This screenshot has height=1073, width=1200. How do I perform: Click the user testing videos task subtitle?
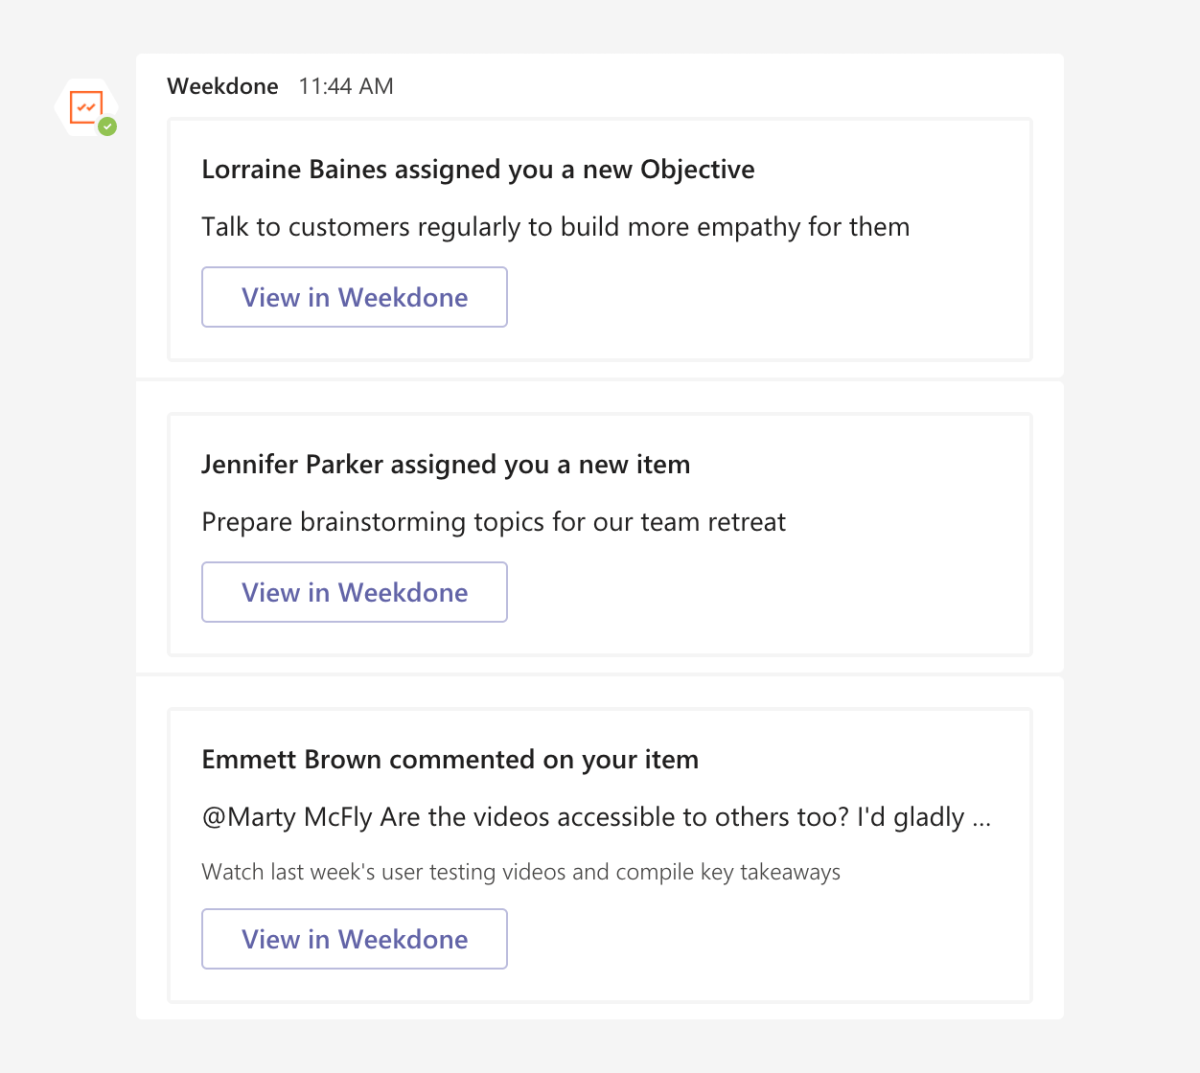point(520,871)
